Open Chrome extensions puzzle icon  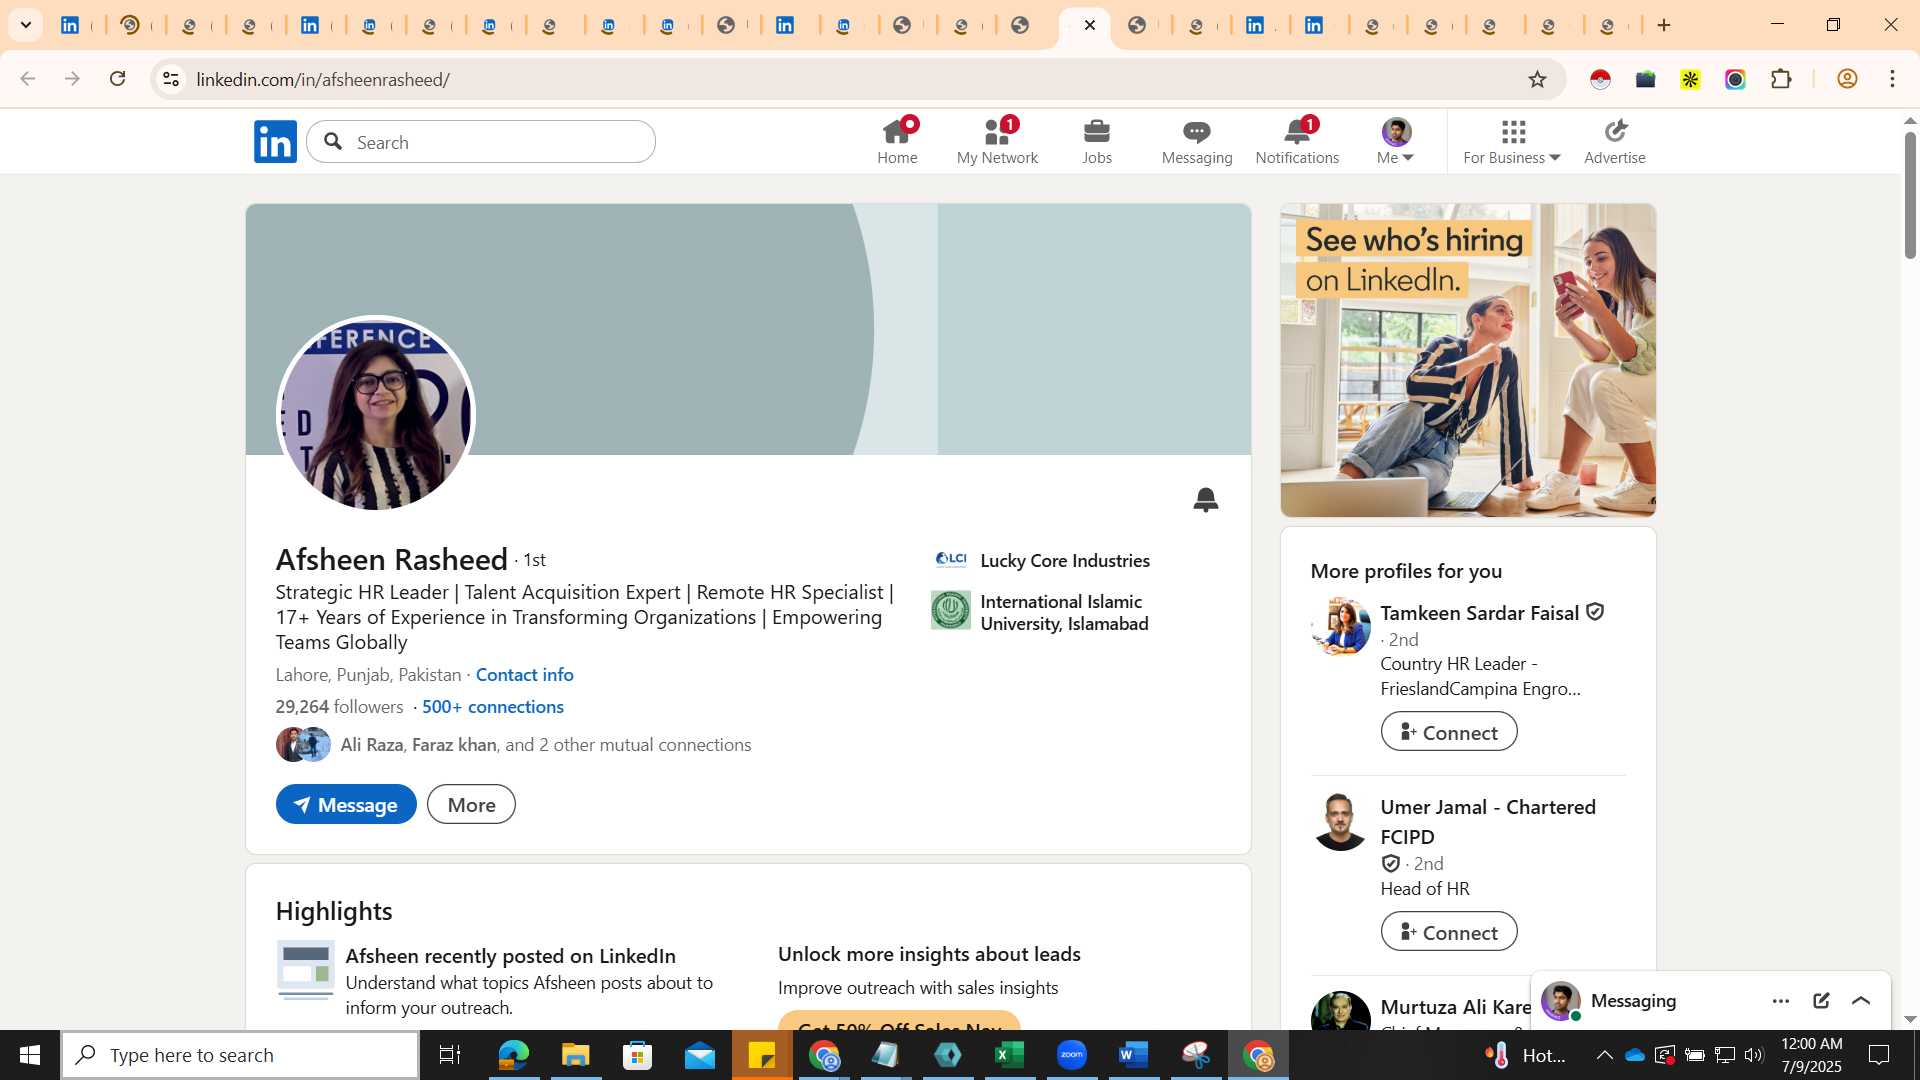pos(1781,79)
